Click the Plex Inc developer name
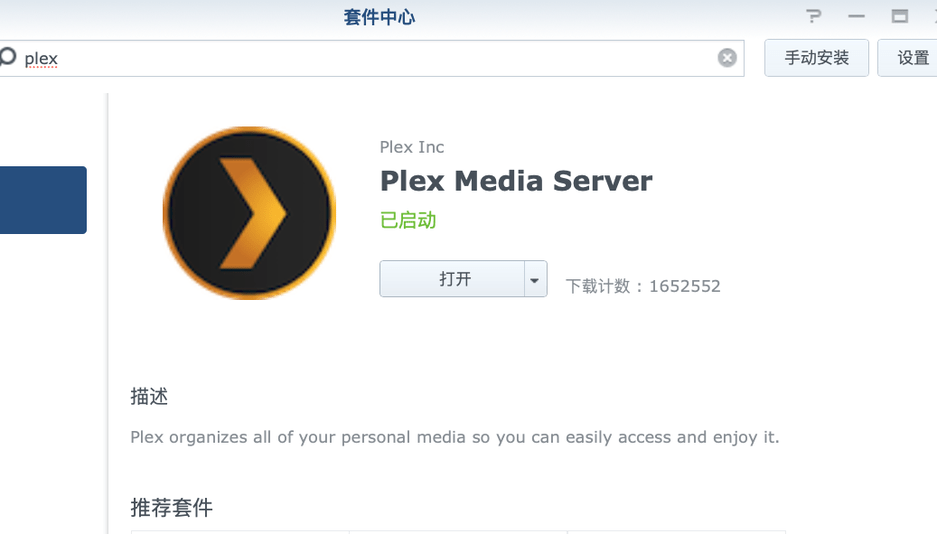937x534 pixels. tap(411, 147)
